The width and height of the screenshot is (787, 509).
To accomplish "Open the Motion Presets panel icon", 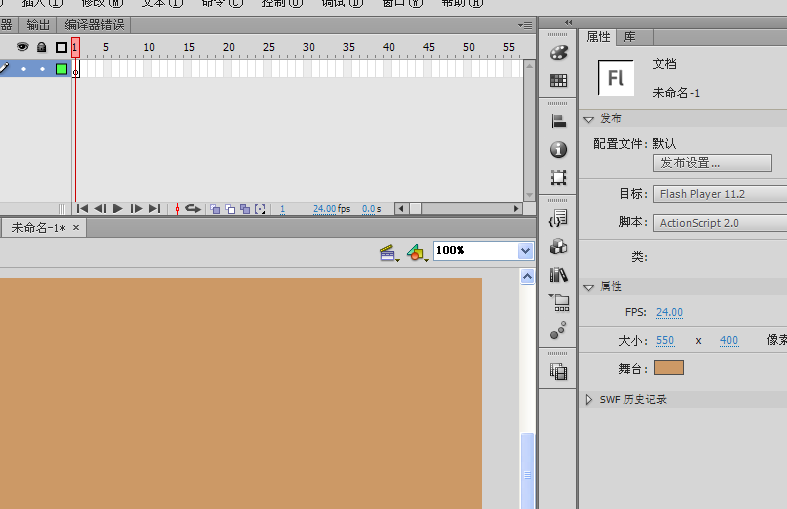I will 558,302.
